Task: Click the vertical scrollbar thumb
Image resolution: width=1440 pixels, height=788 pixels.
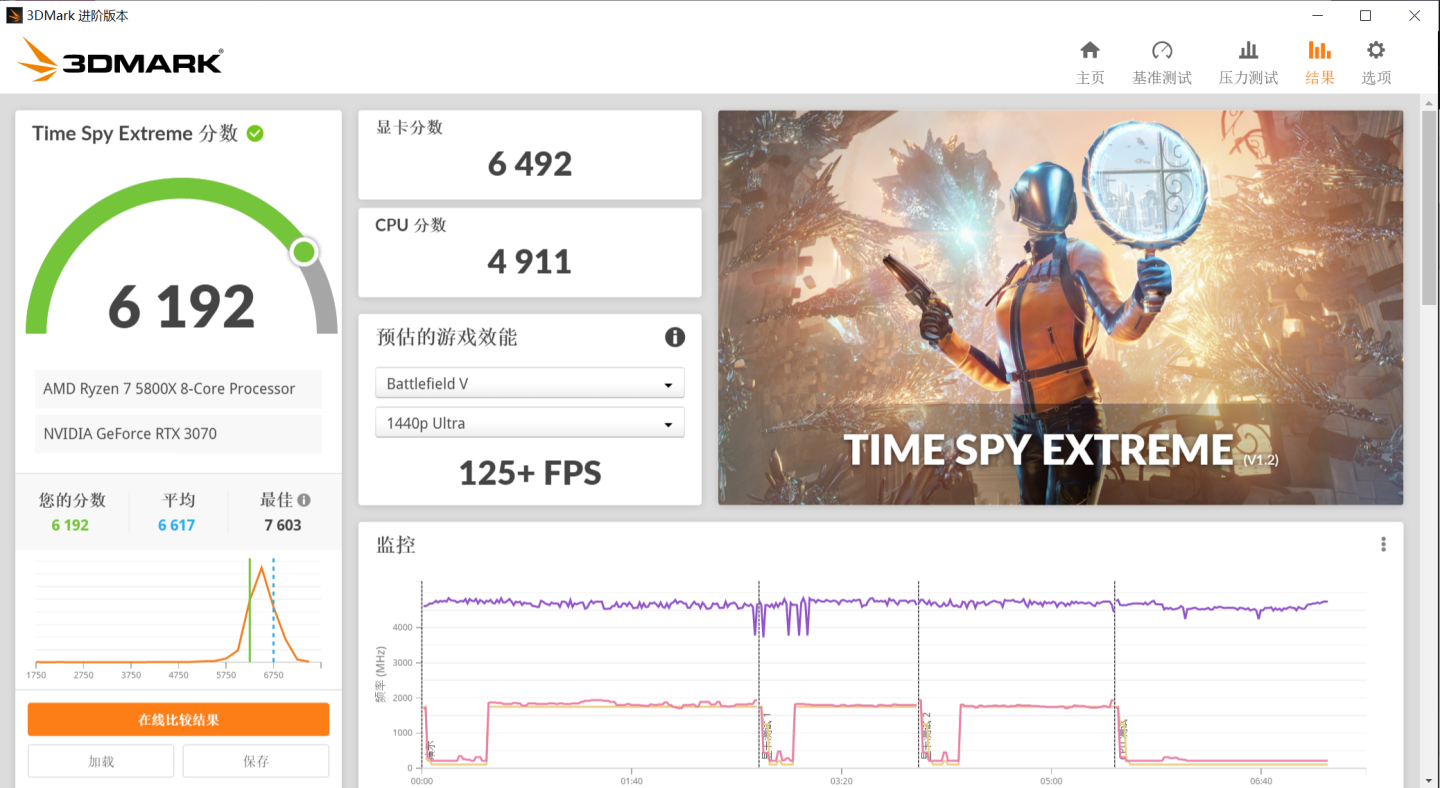Action: 1430,208
